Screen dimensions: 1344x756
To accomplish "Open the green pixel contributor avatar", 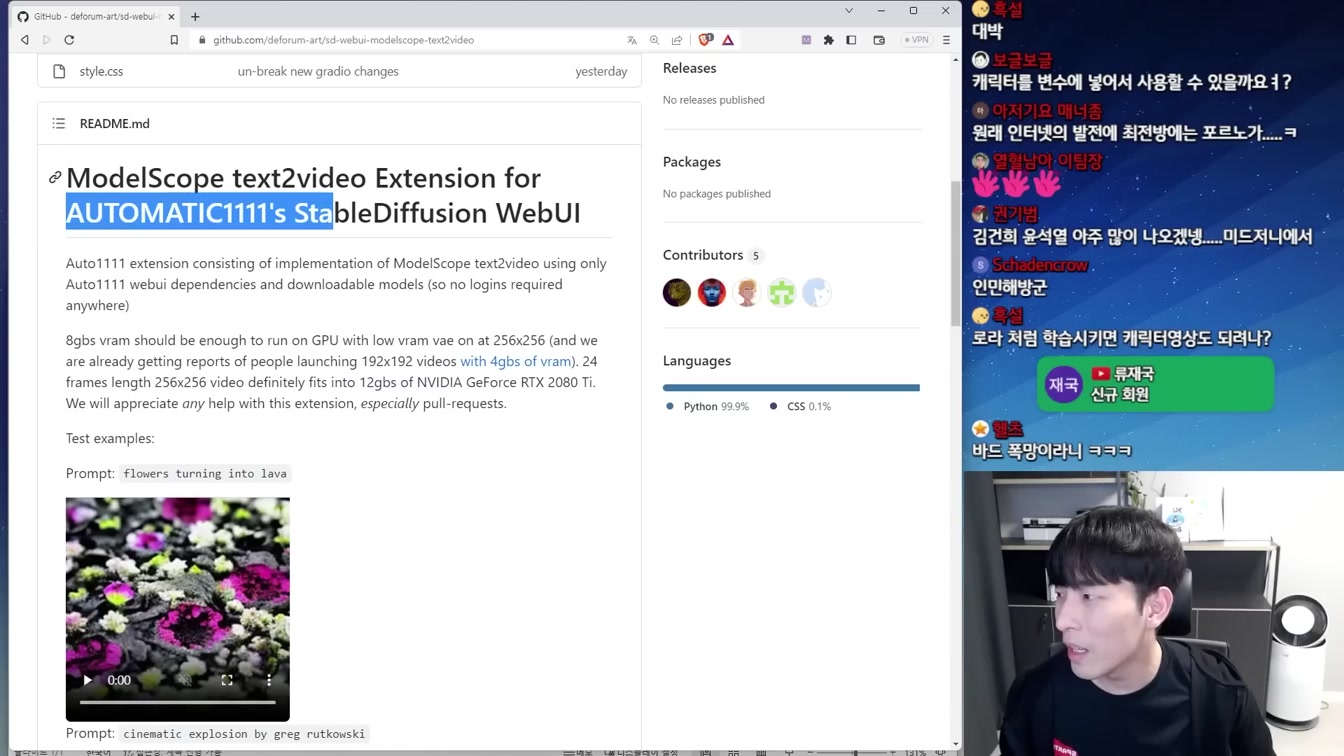I will tap(782, 292).
